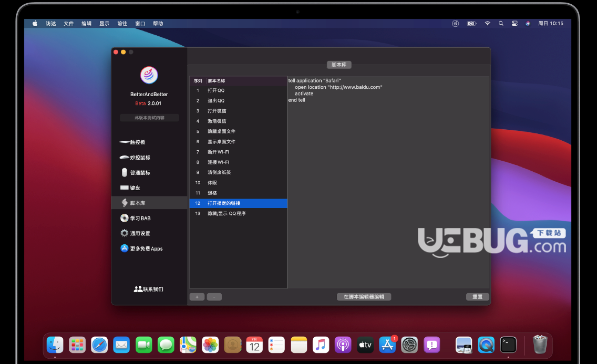Click the Wi-Fi icon in menu bar
The height and width of the screenshot is (364, 597).
coord(487,24)
